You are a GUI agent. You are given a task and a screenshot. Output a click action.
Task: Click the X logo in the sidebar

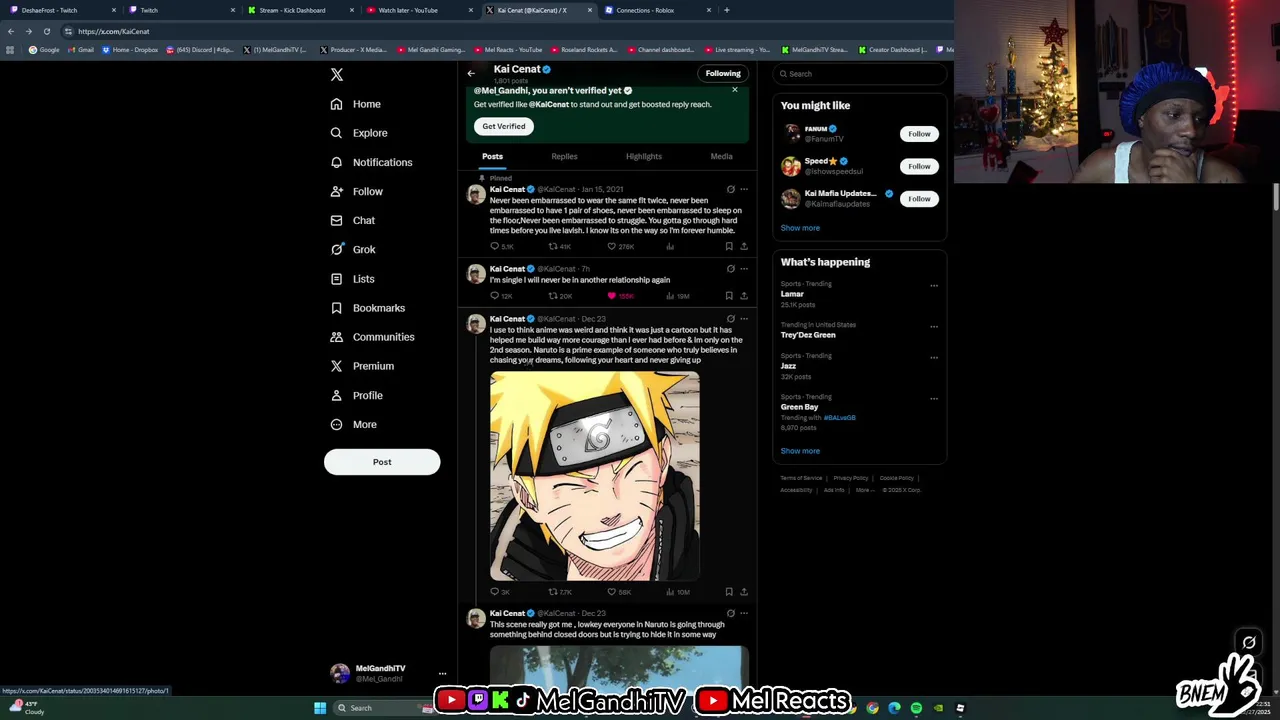[337, 75]
